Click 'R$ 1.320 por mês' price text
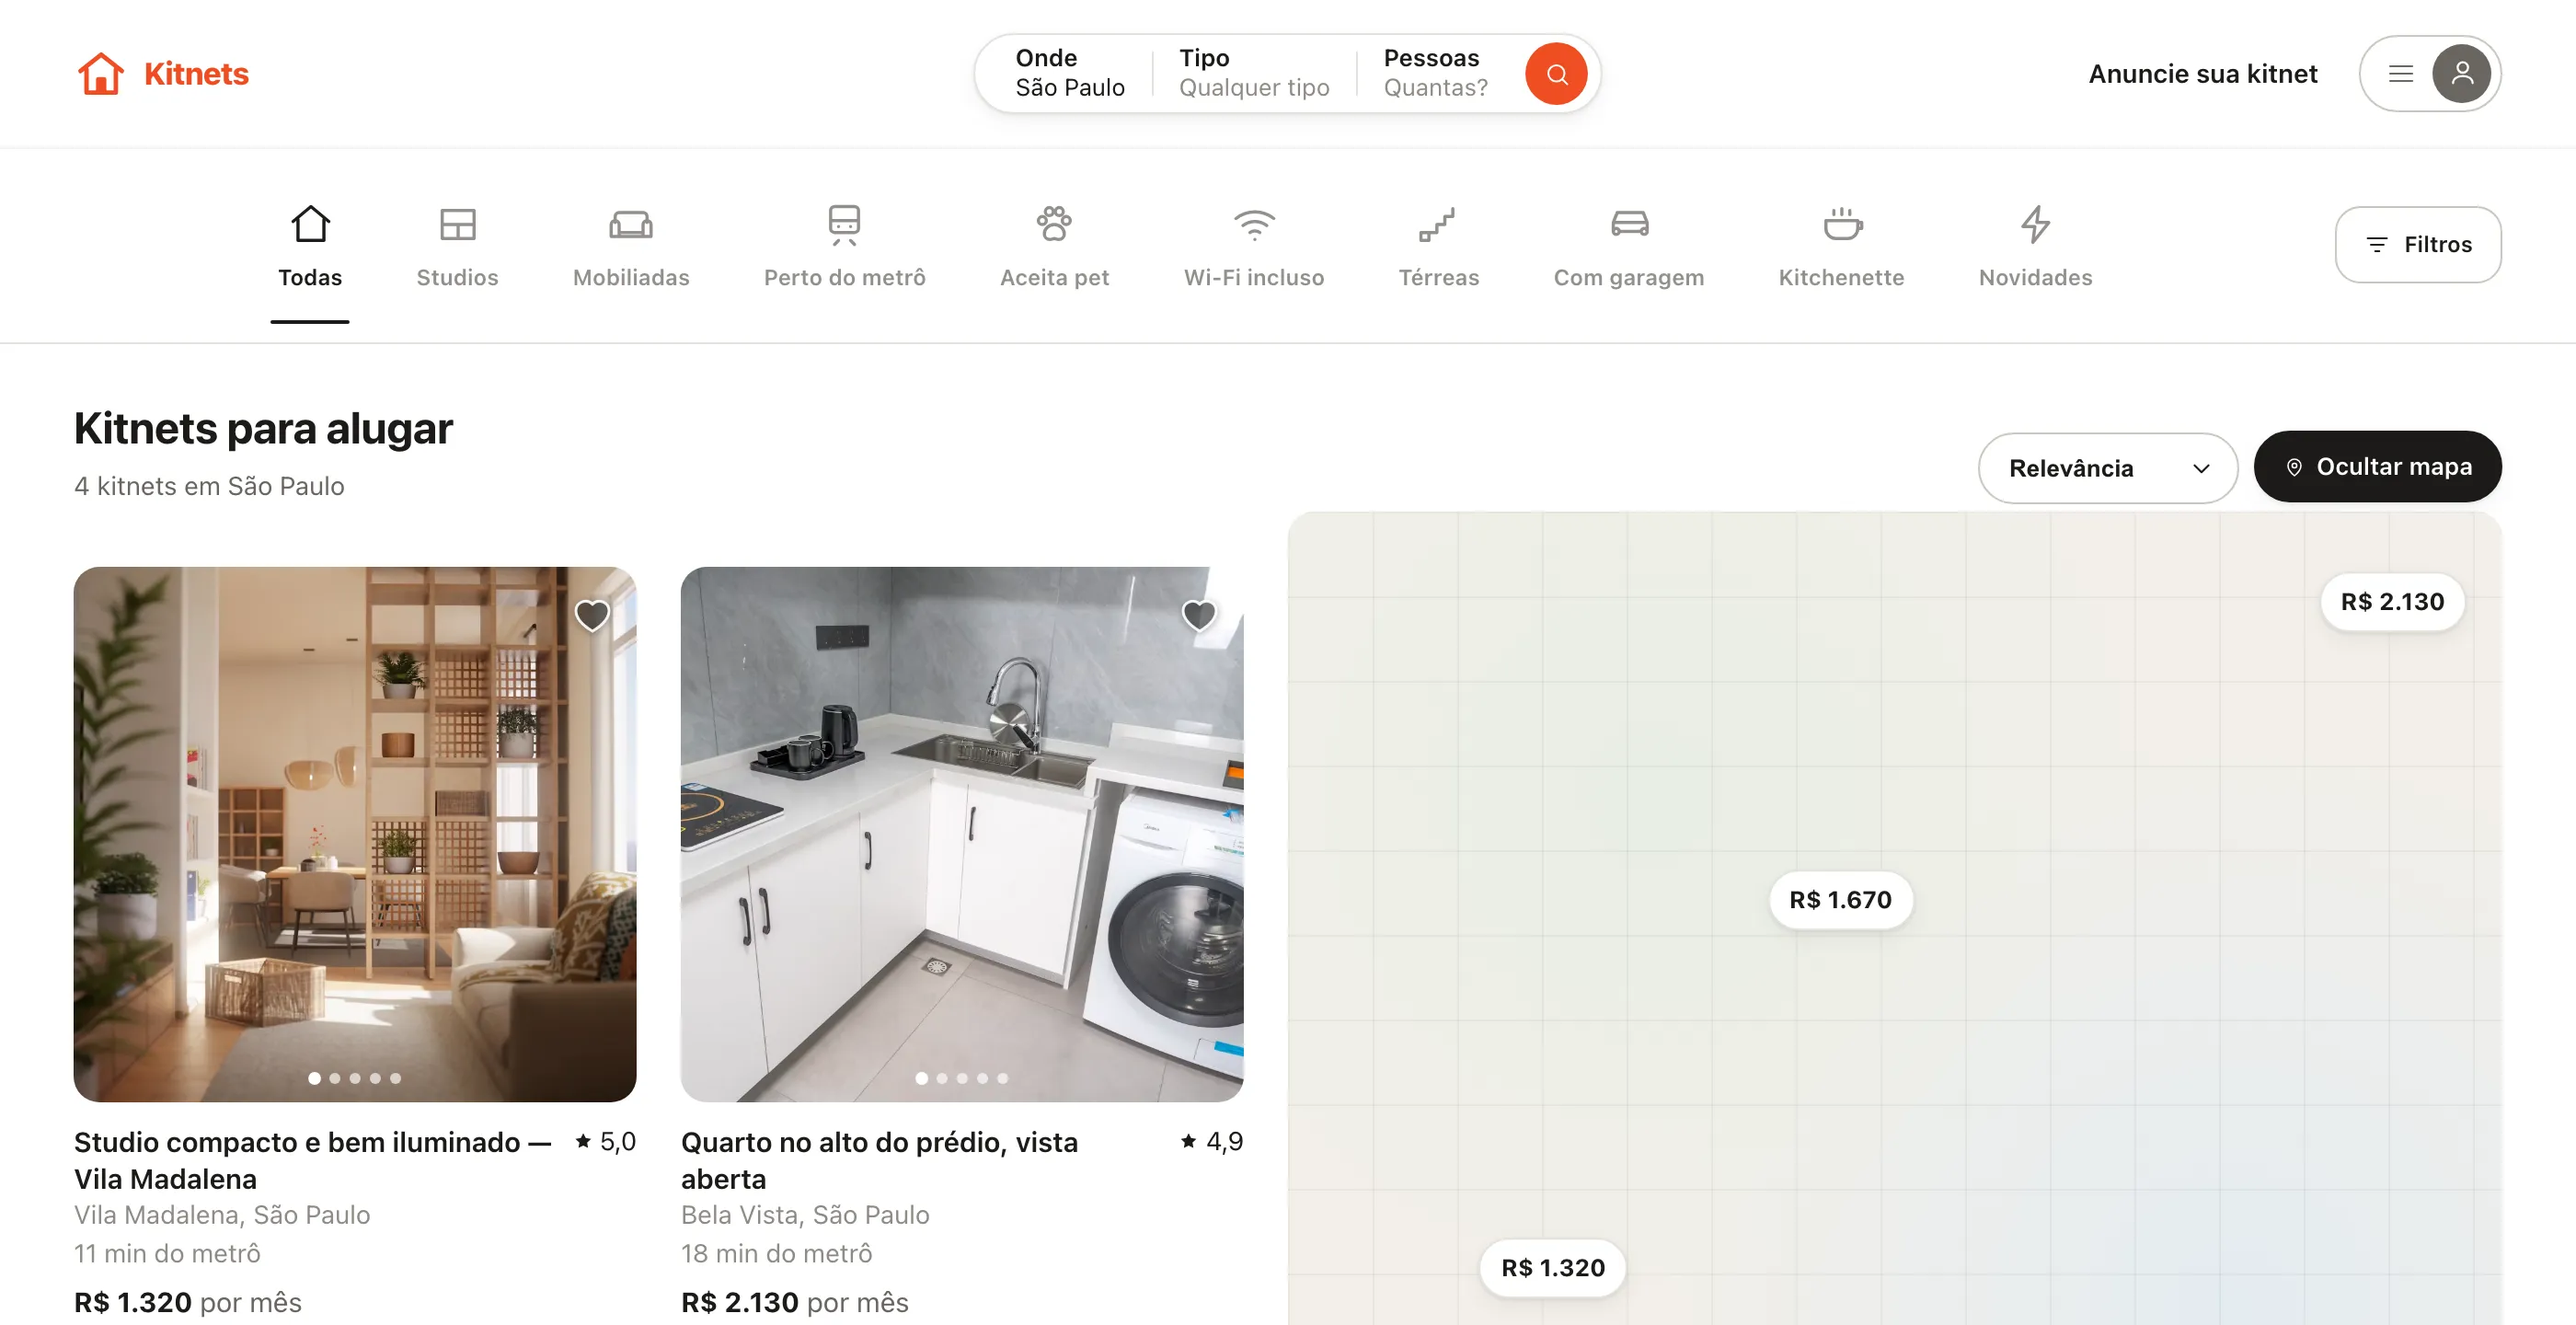 coord(188,1302)
